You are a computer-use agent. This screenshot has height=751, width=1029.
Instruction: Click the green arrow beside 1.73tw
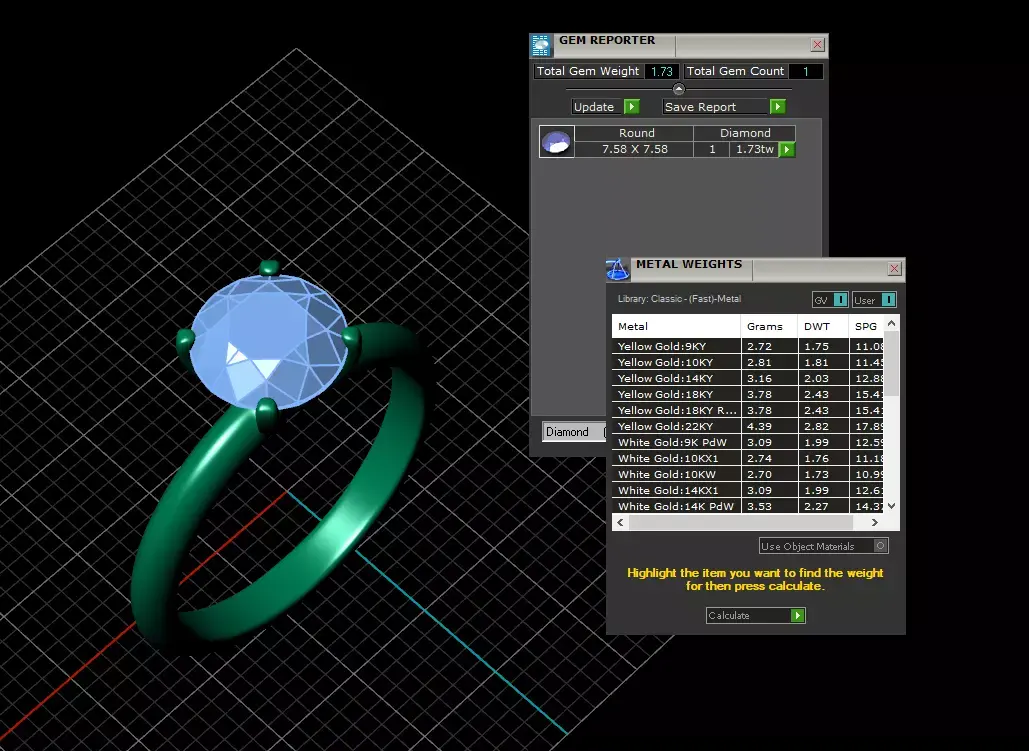787,150
